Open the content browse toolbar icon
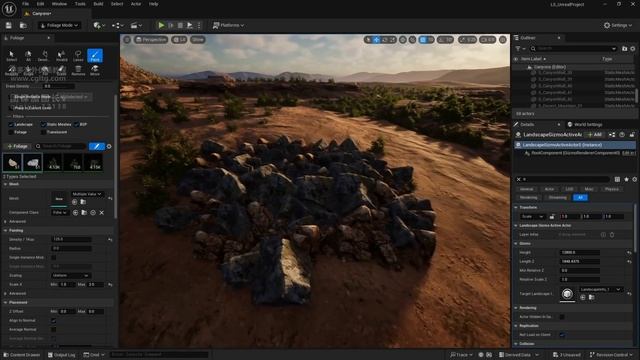640x360 pixels. (23, 25)
